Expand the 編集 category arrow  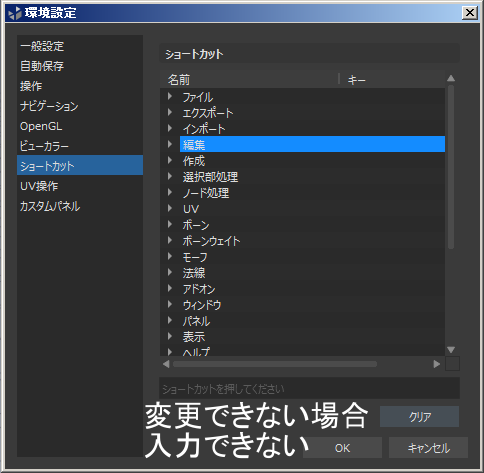170,144
